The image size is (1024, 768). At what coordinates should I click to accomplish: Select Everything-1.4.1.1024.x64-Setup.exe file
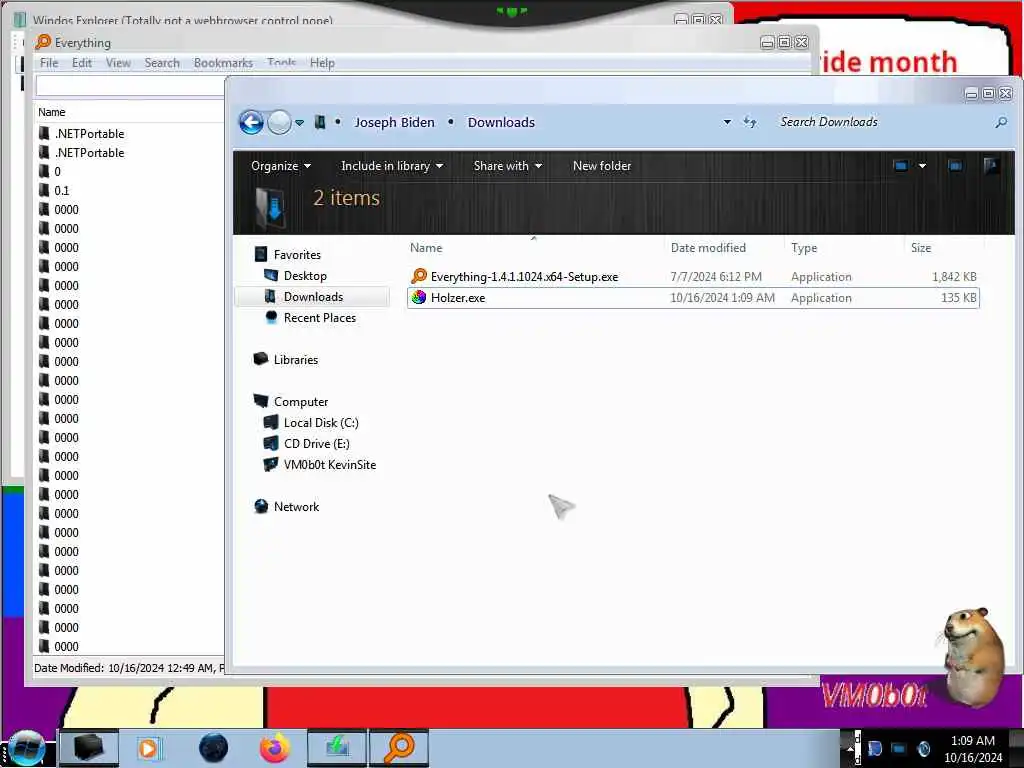coord(693,276)
